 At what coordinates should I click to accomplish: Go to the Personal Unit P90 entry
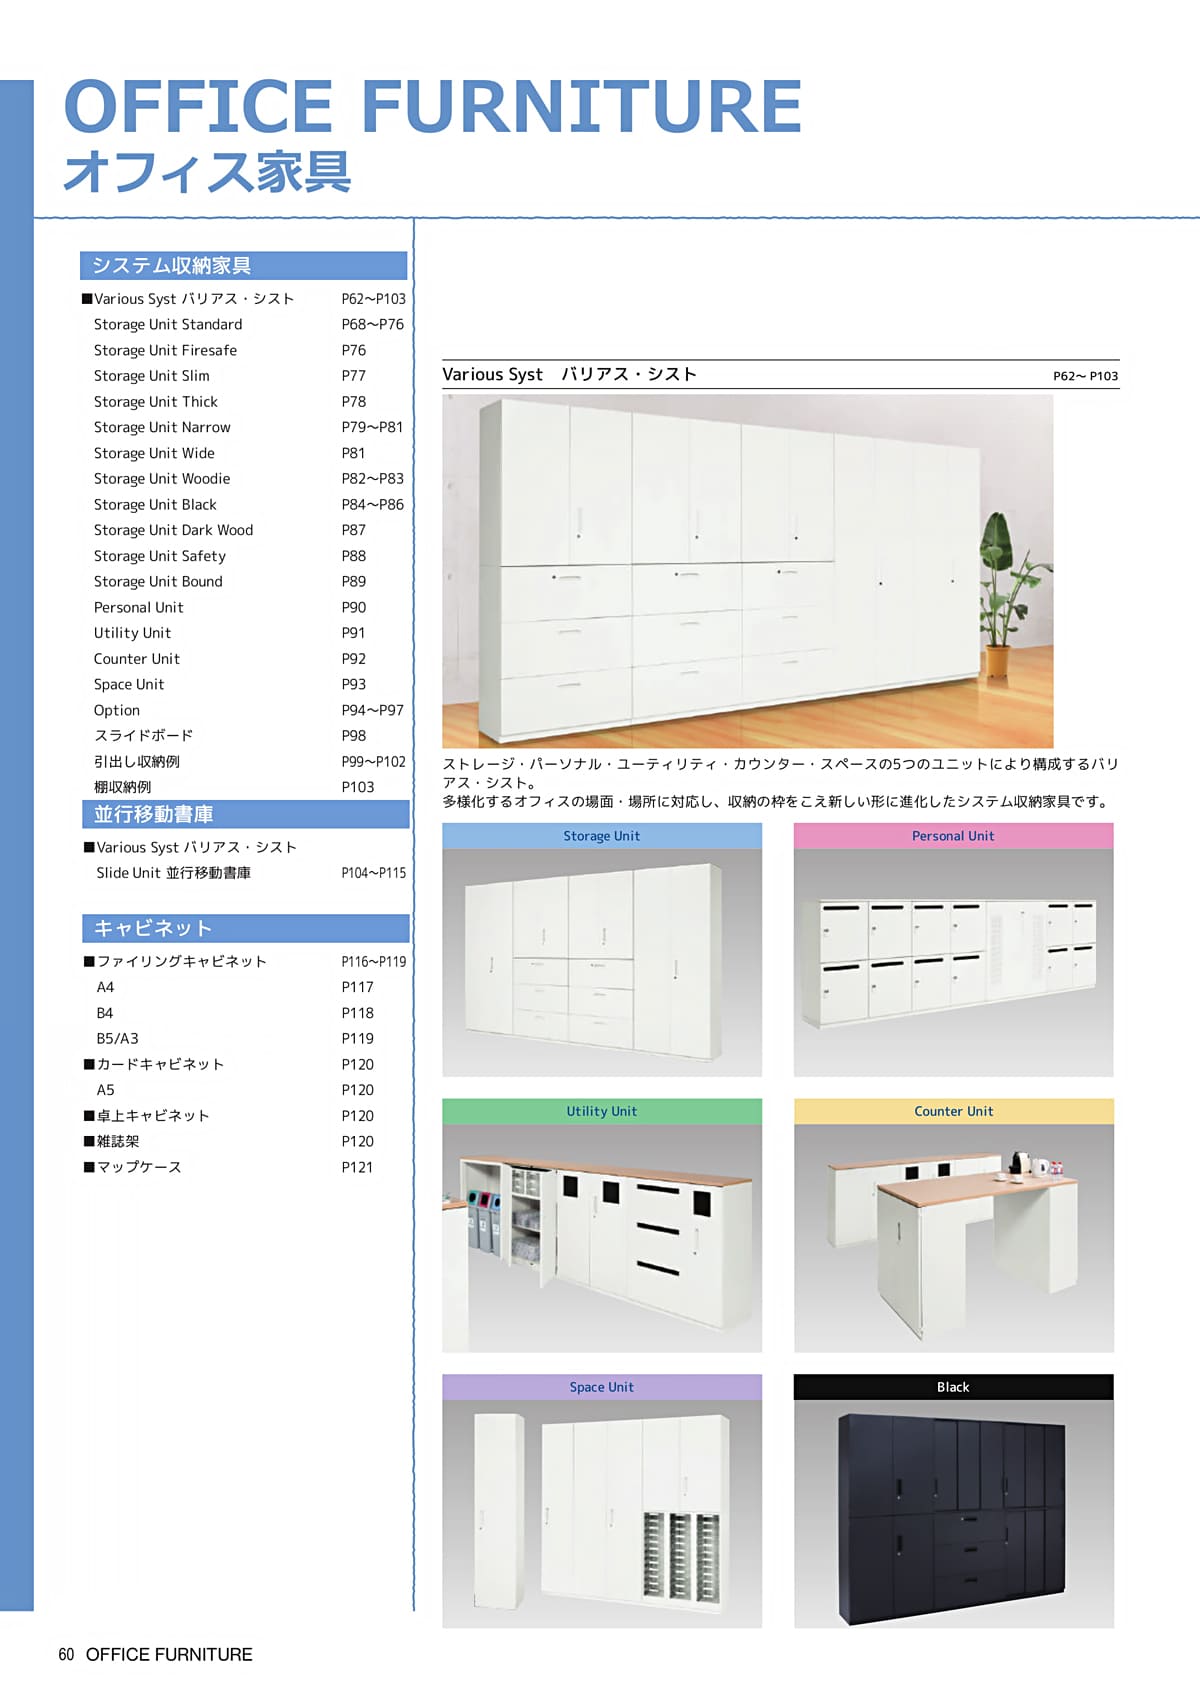tap(139, 607)
